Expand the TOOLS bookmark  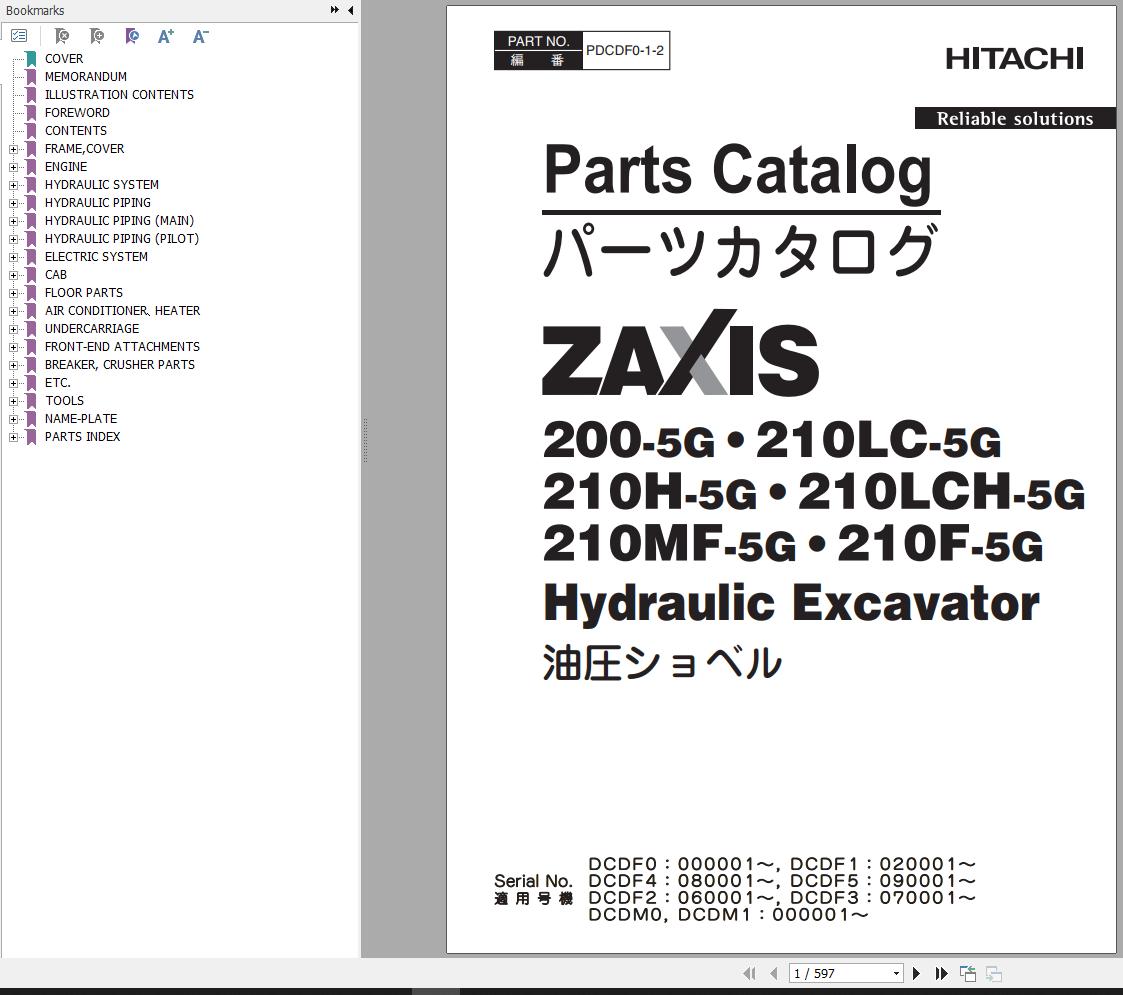pyautogui.click(x=13, y=401)
